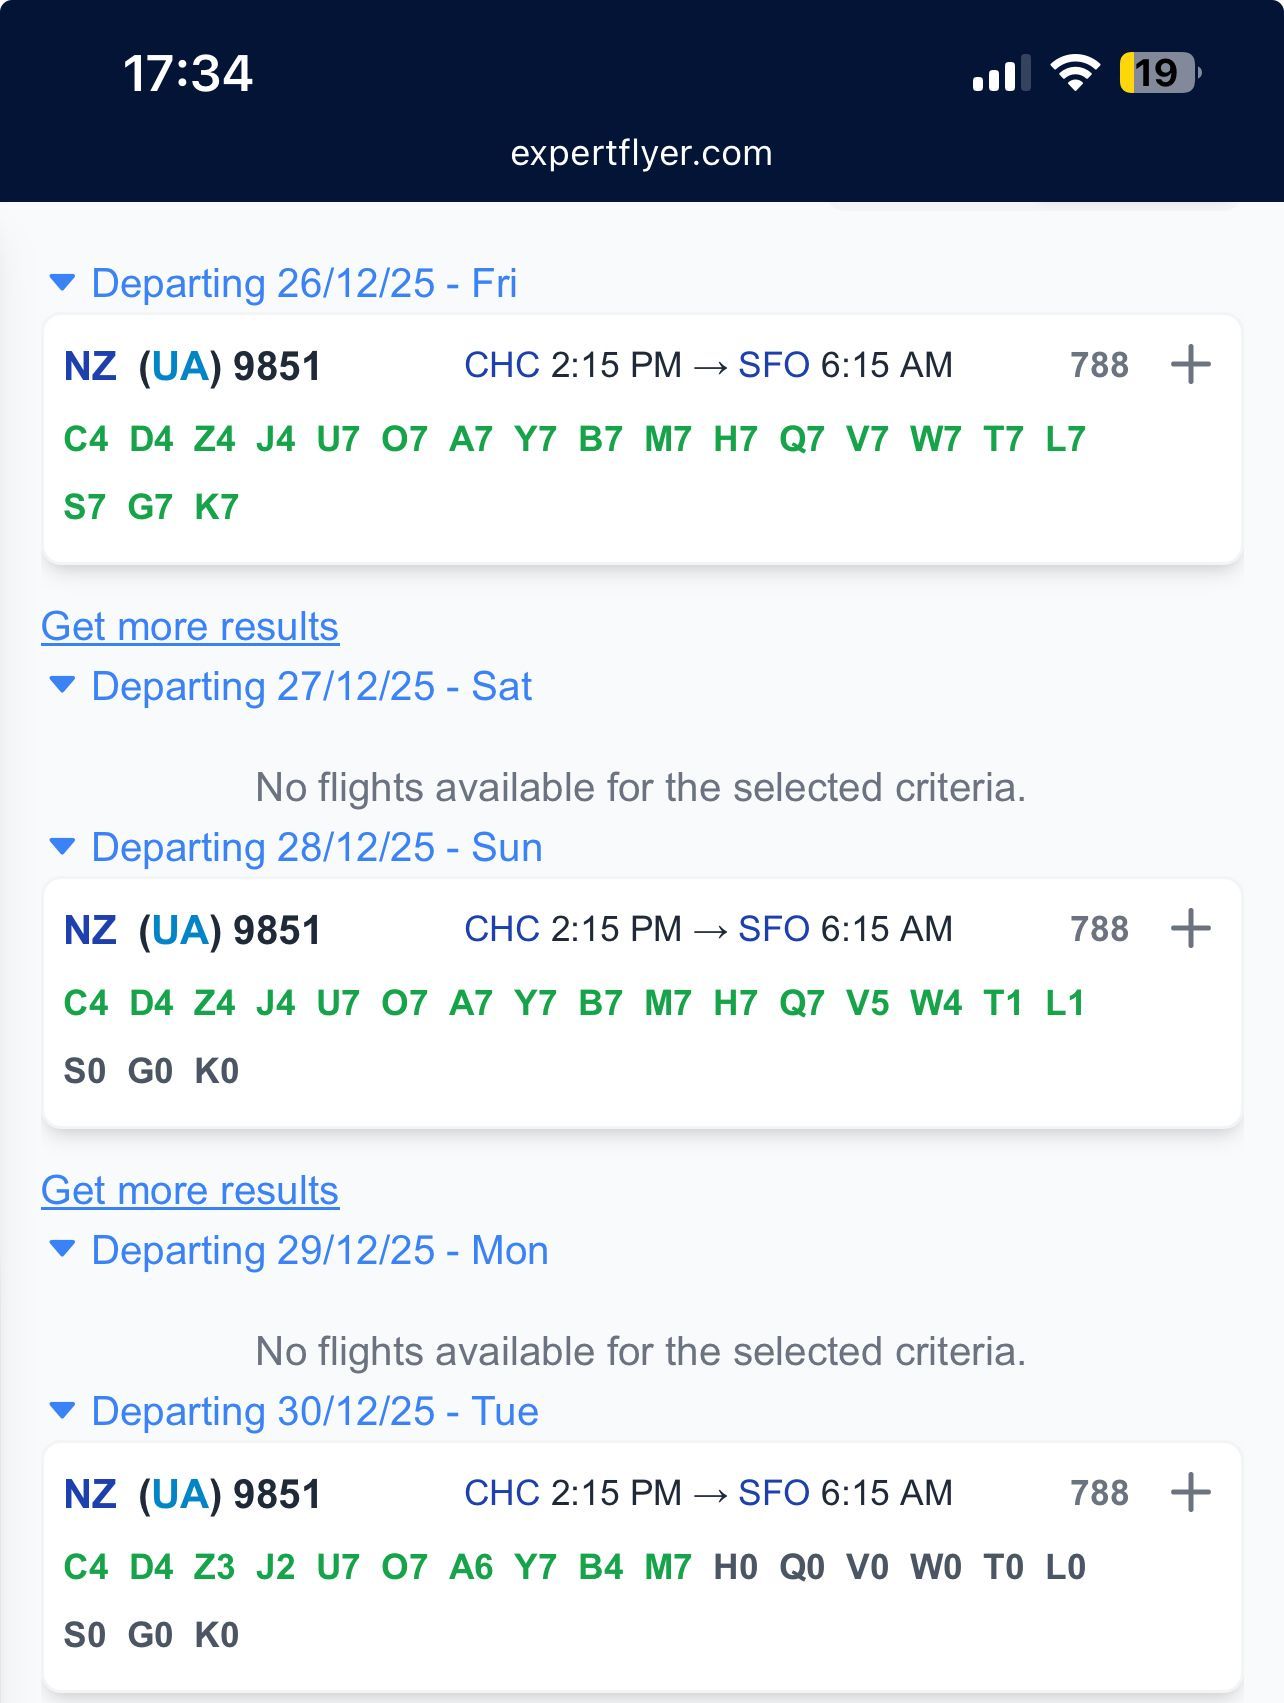Select fare class C4 on 26/12/25 flight

tap(86, 439)
